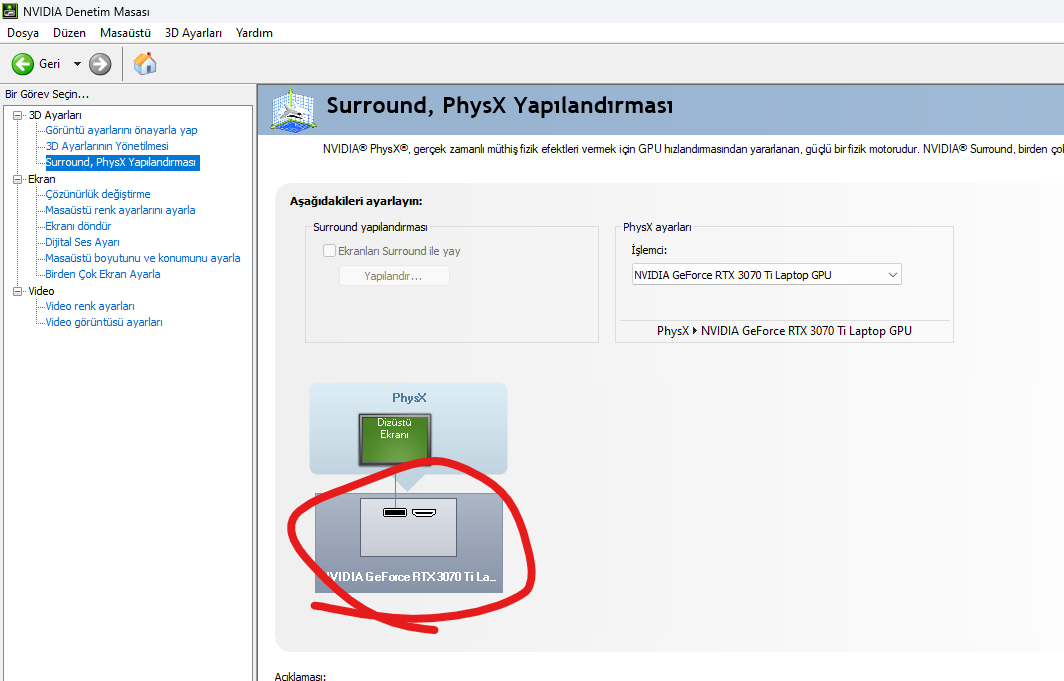Open Görüntü ayarlarını önayarla yap link
This screenshot has height=681, width=1064.
tap(121, 130)
